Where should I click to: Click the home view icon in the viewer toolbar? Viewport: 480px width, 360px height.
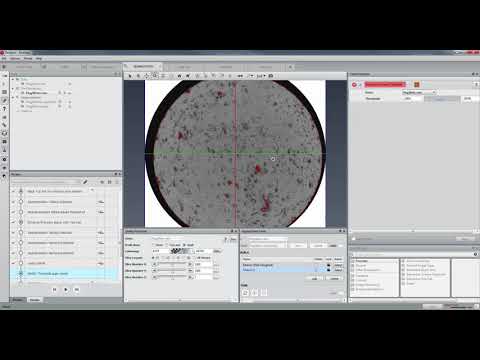tap(179, 76)
